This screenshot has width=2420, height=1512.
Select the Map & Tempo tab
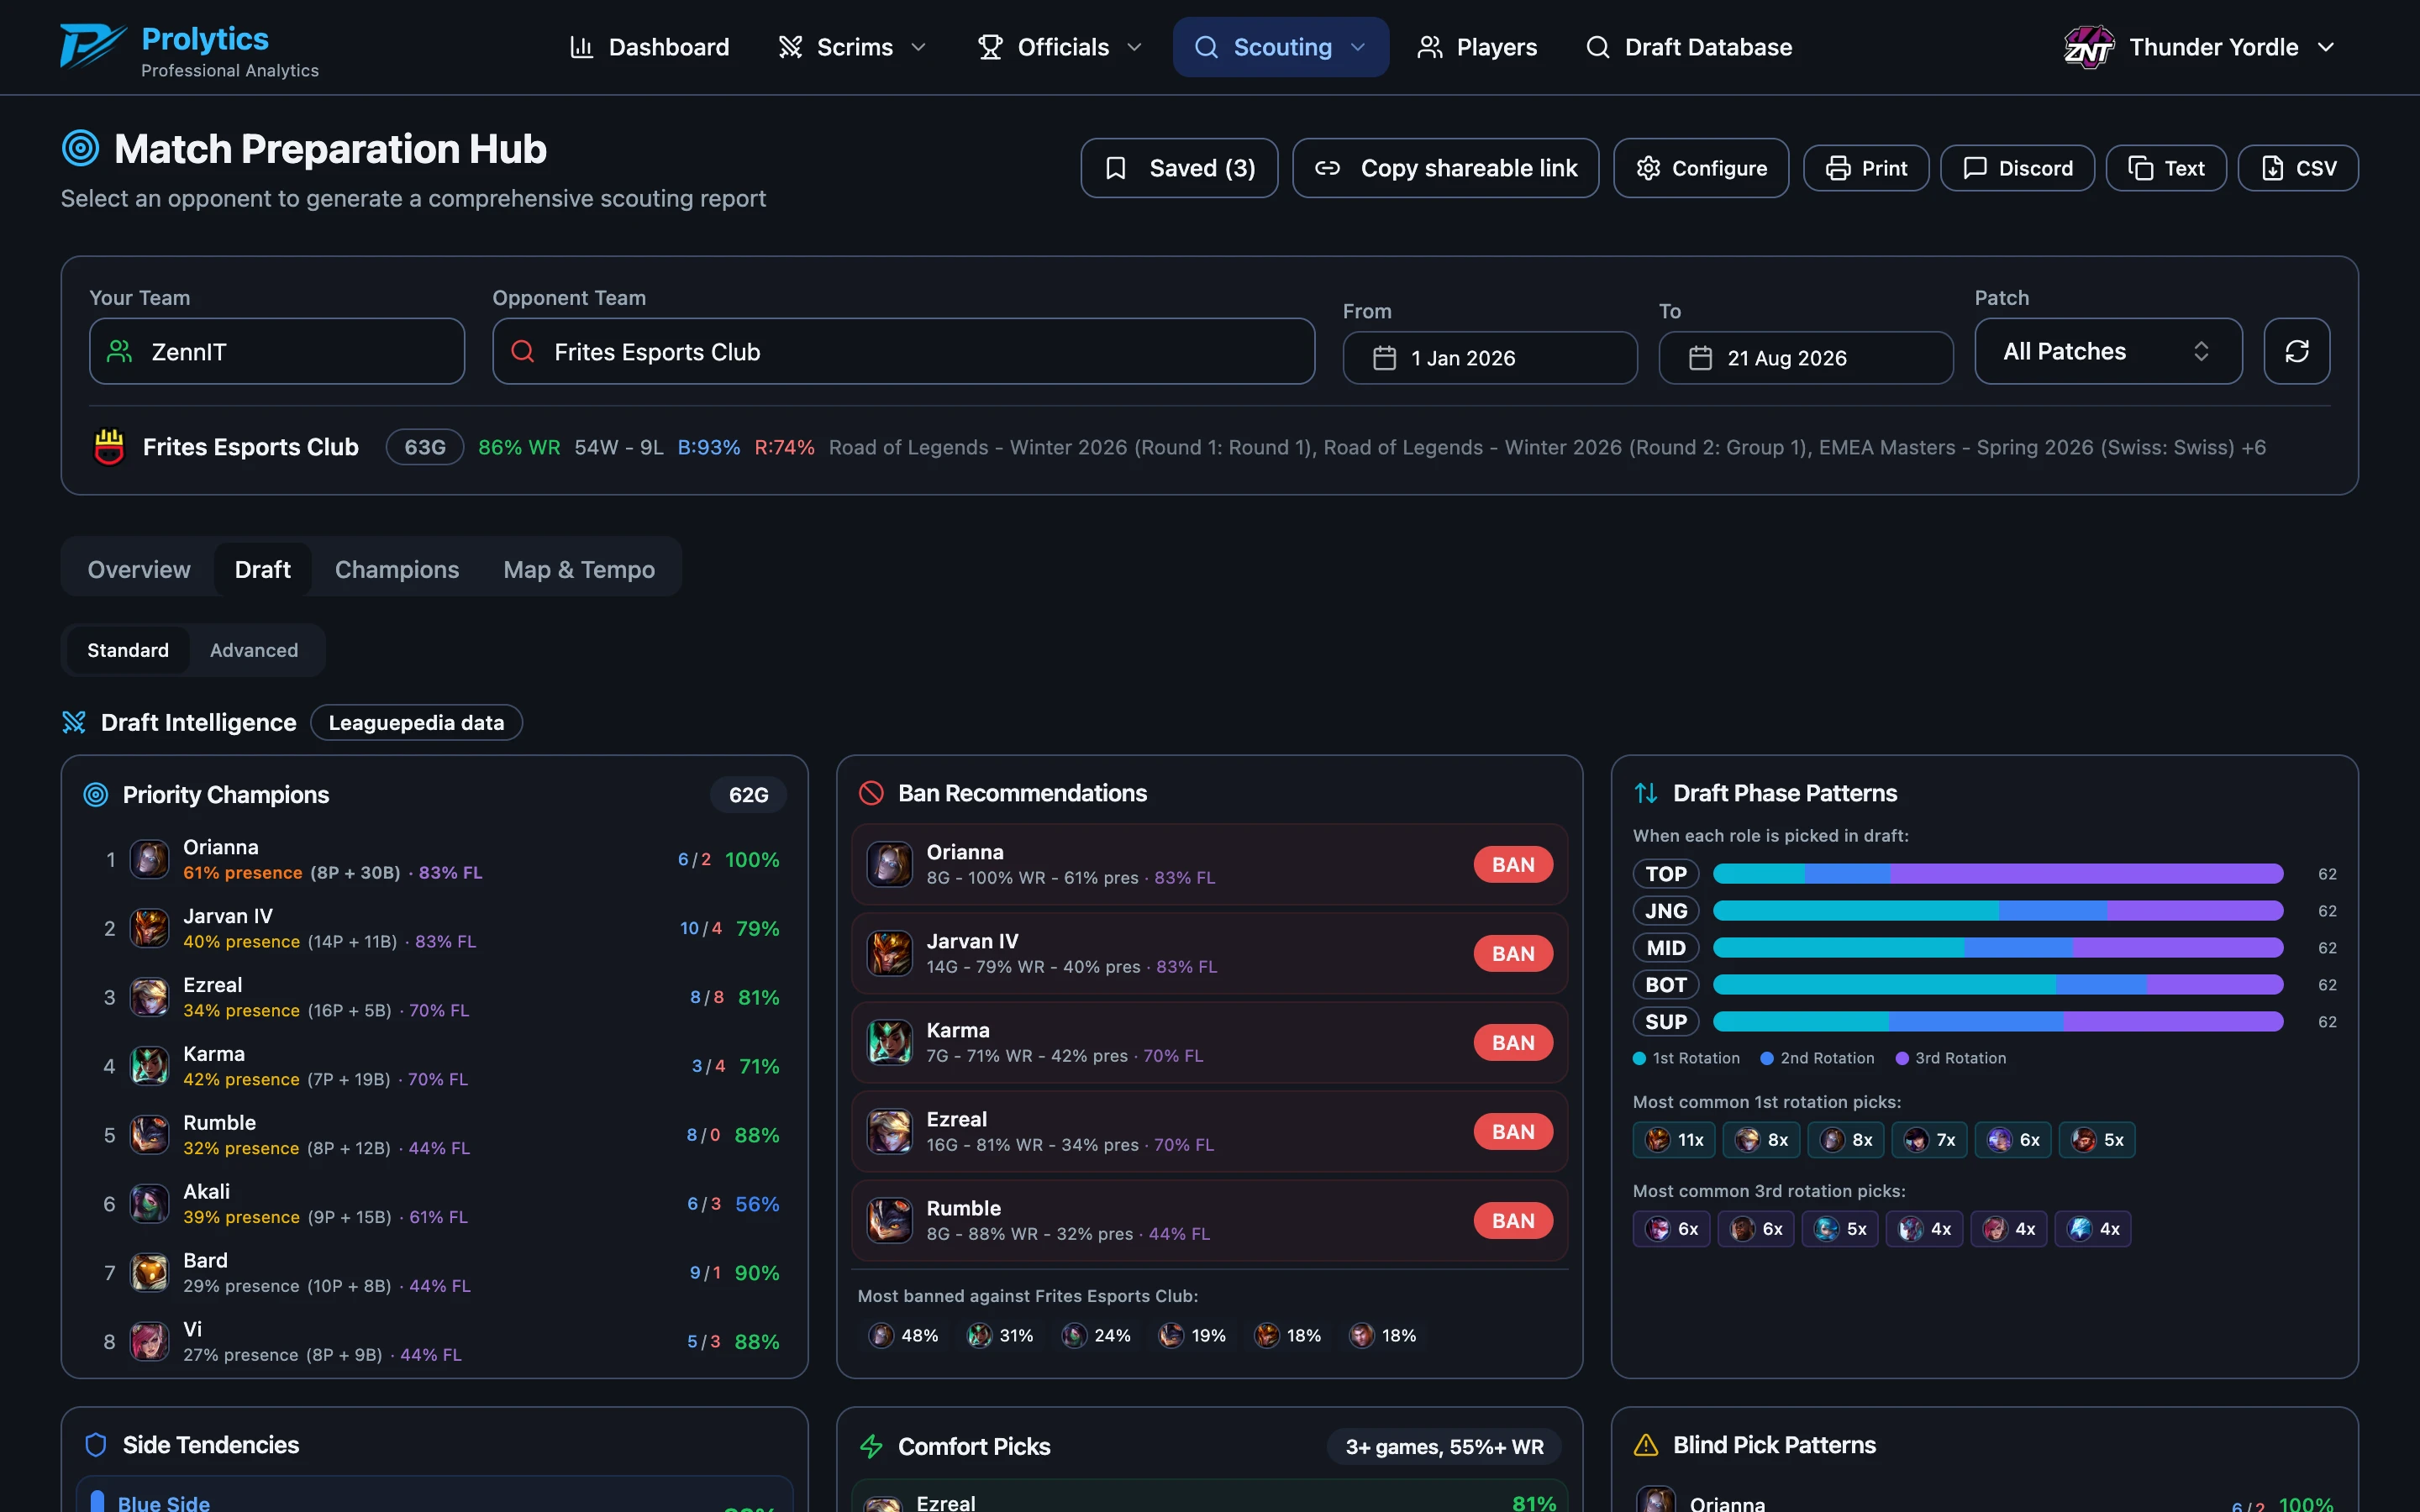pyautogui.click(x=579, y=569)
